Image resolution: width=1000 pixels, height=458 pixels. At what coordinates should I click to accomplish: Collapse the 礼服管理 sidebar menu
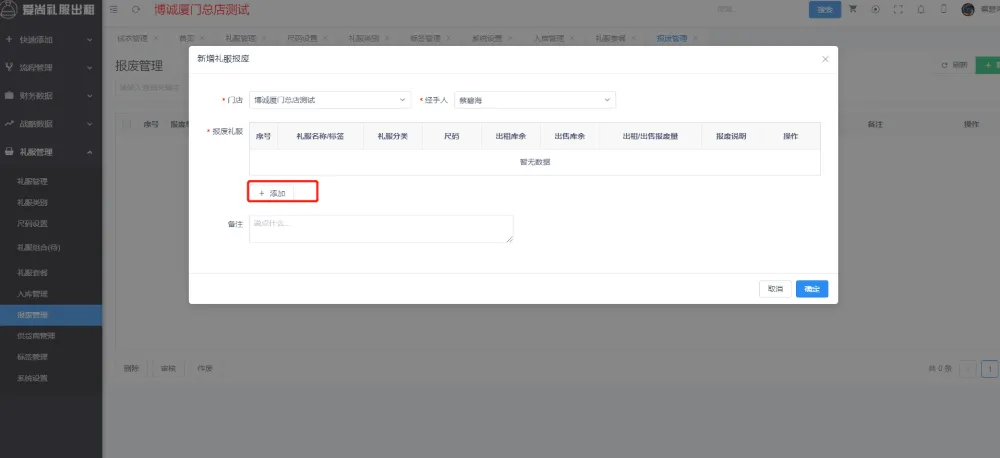click(50, 152)
